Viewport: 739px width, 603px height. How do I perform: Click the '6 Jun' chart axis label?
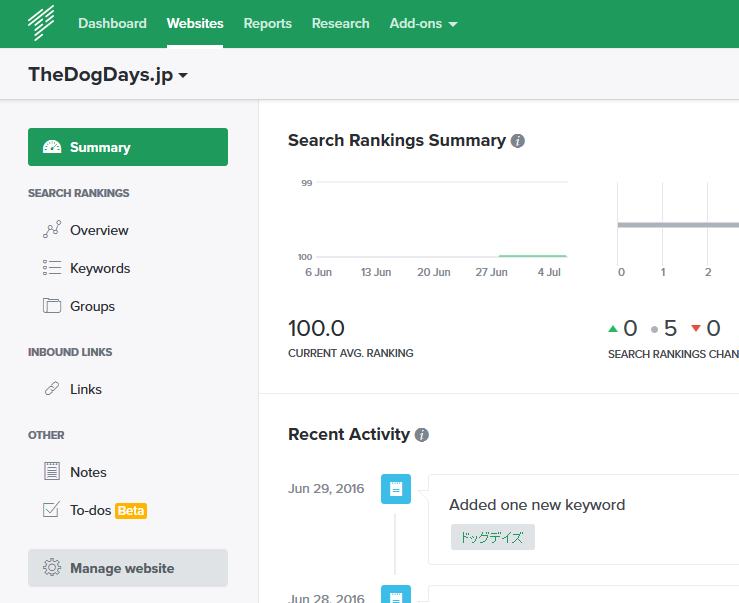click(319, 273)
